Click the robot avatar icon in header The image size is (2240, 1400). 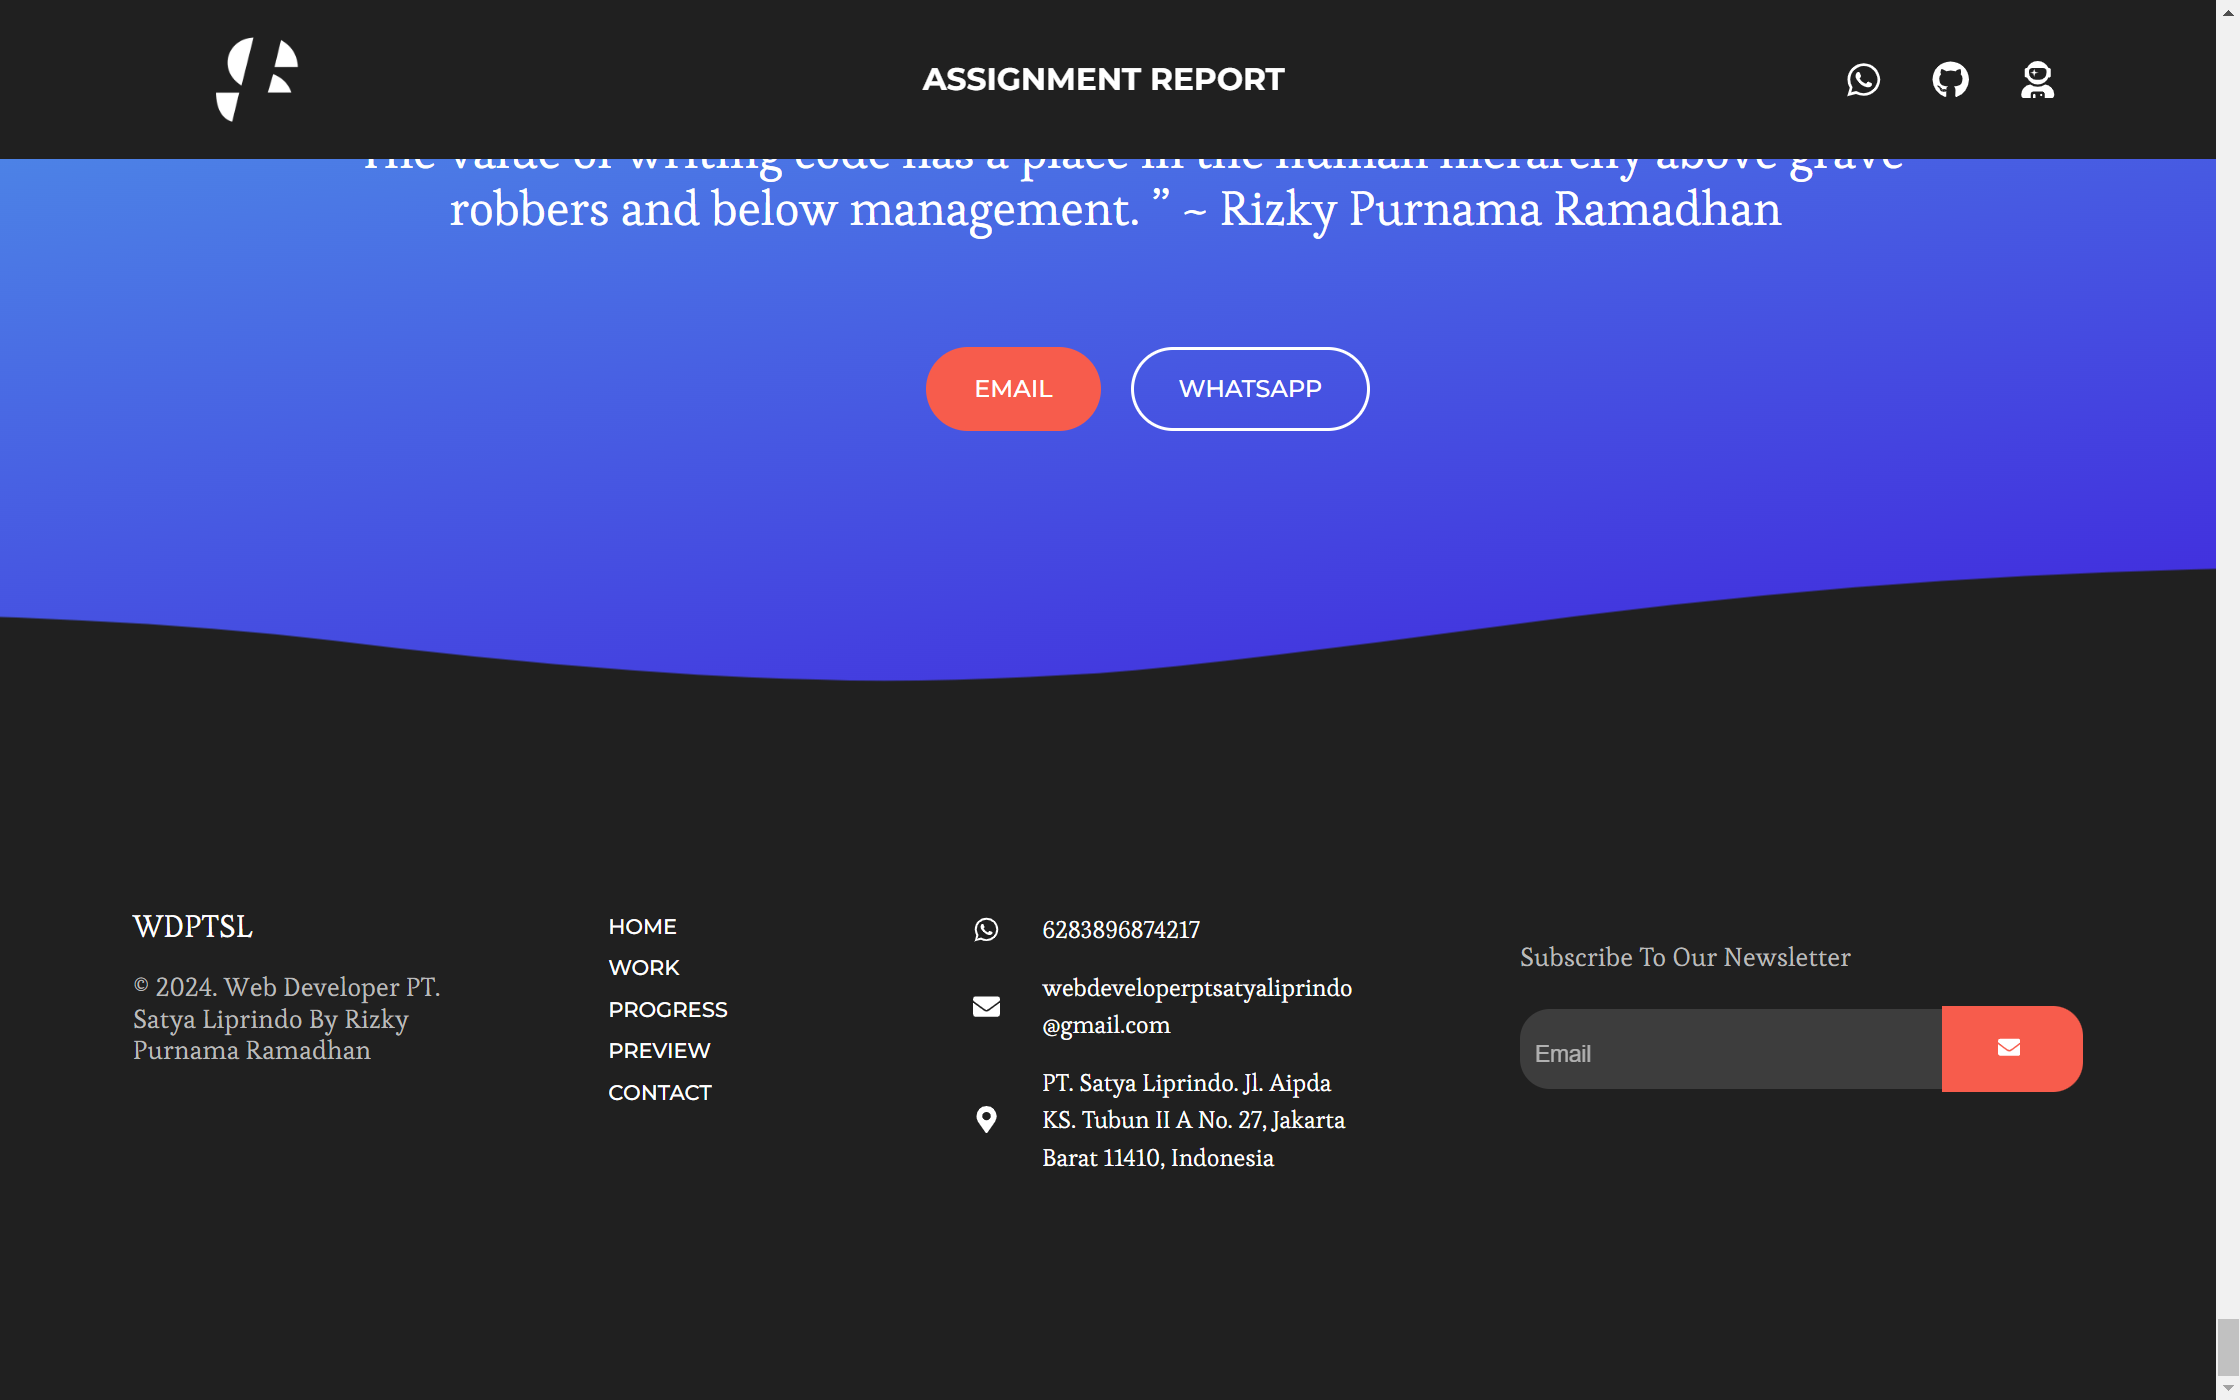click(2037, 80)
